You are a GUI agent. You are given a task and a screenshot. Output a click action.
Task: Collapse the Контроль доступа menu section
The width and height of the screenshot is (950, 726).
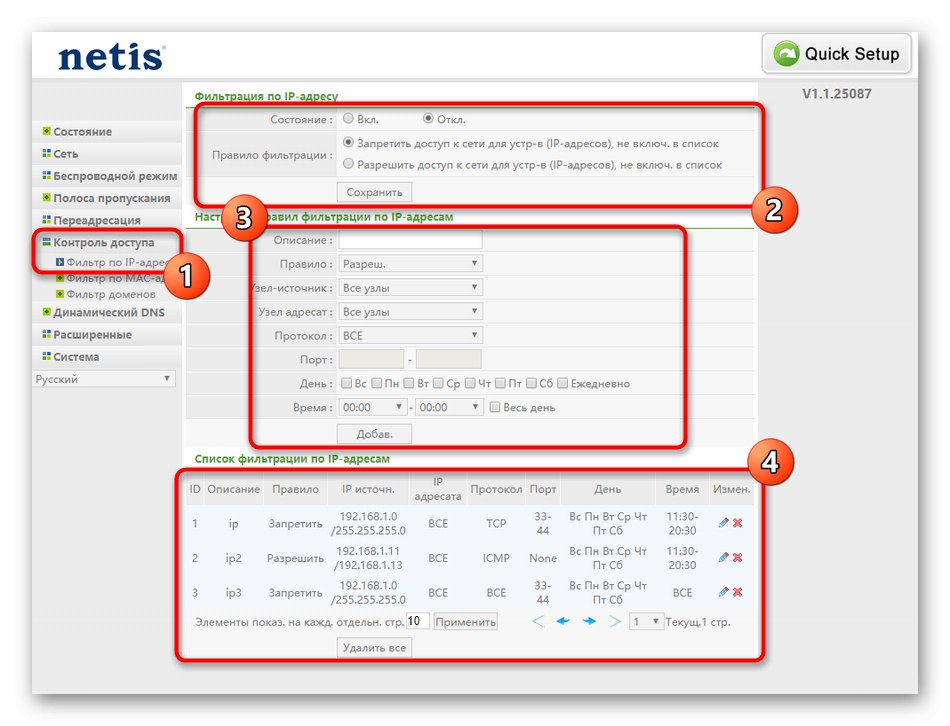(103, 242)
